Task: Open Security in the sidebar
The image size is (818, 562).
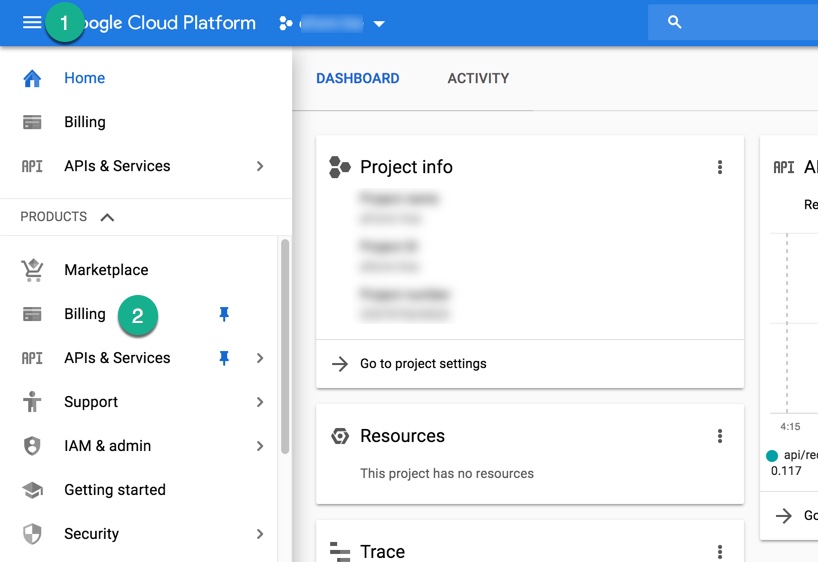Action: pyautogui.click(x=92, y=534)
